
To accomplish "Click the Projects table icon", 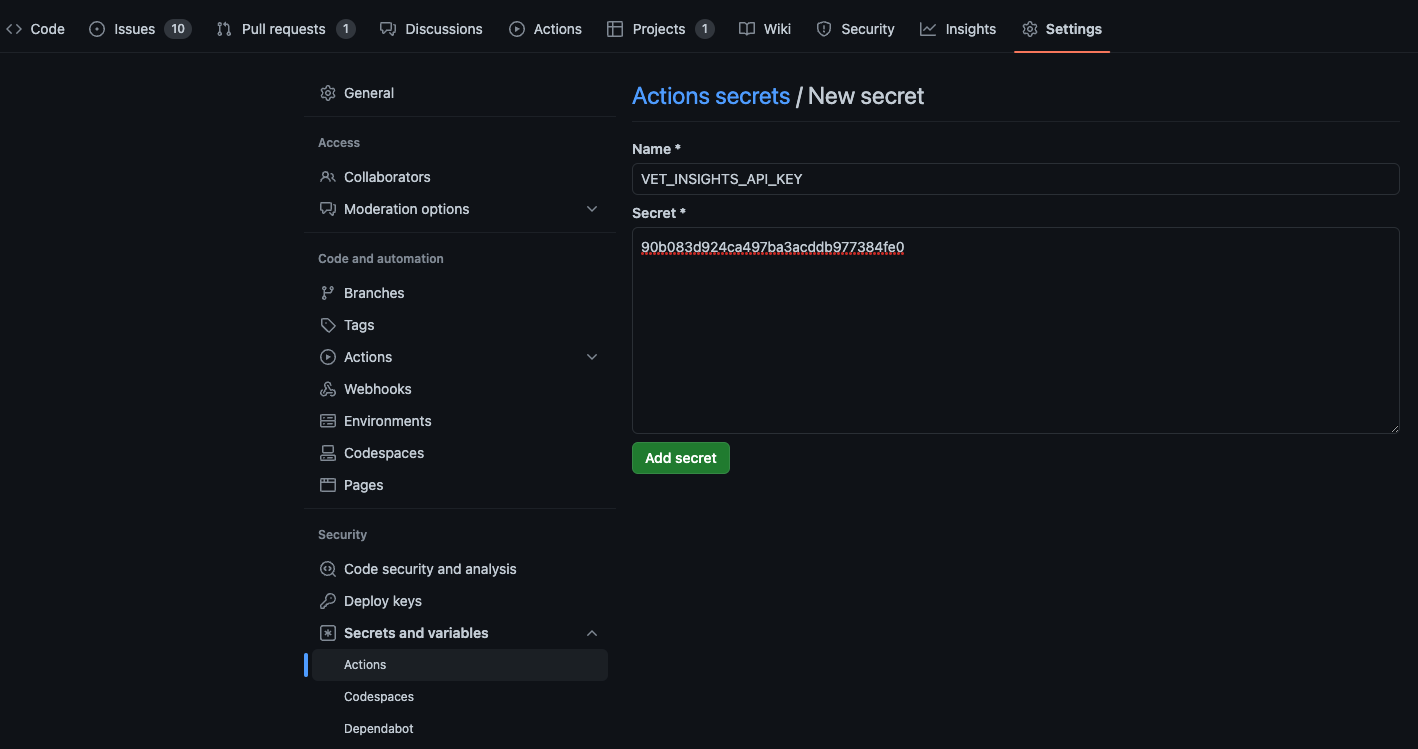I will pyautogui.click(x=614, y=28).
